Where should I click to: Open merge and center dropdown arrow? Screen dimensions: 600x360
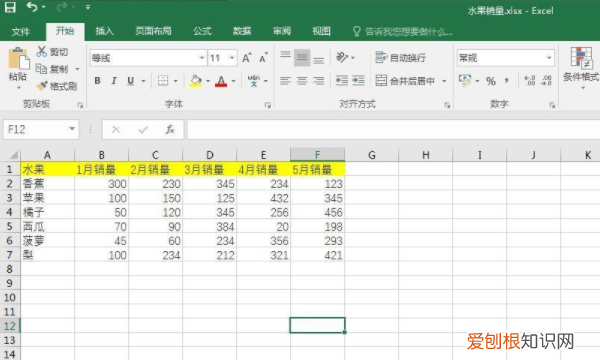444,81
